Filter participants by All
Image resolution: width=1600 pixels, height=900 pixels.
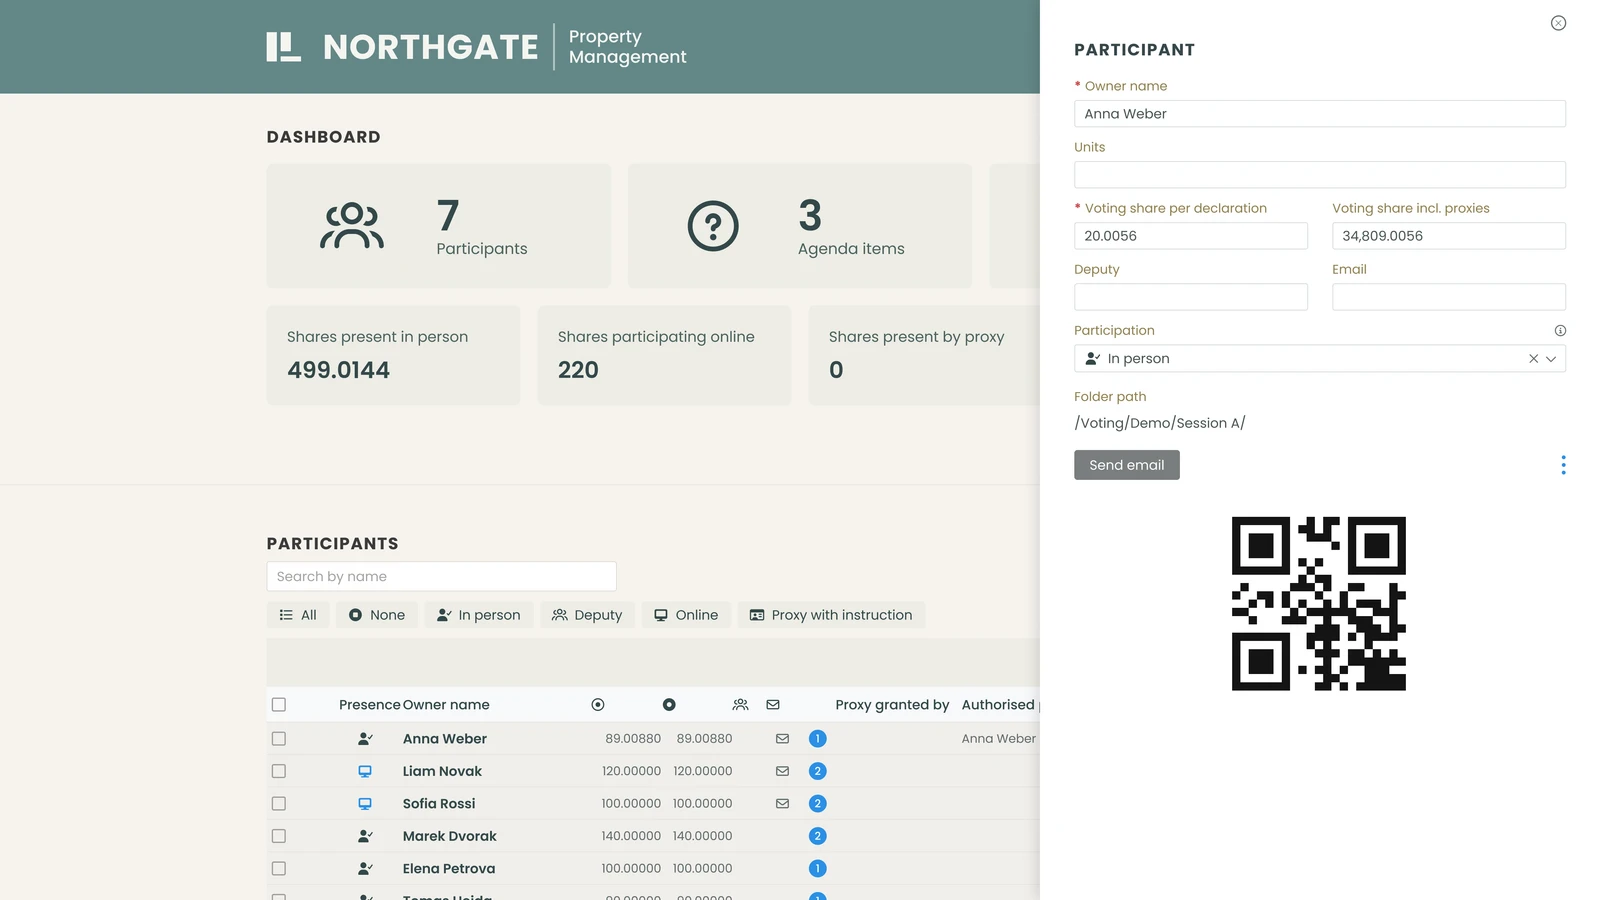pyautogui.click(x=298, y=615)
